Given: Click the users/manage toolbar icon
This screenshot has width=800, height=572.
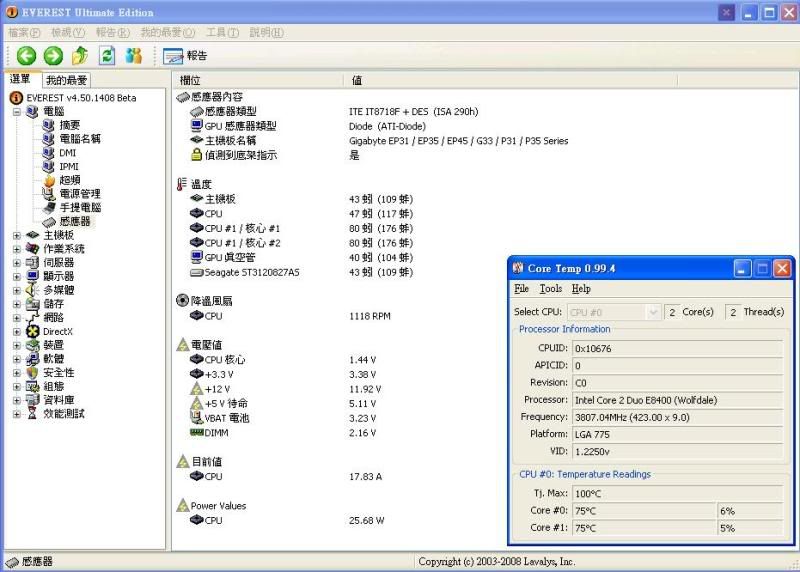Looking at the screenshot, I should click(x=134, y=56).
